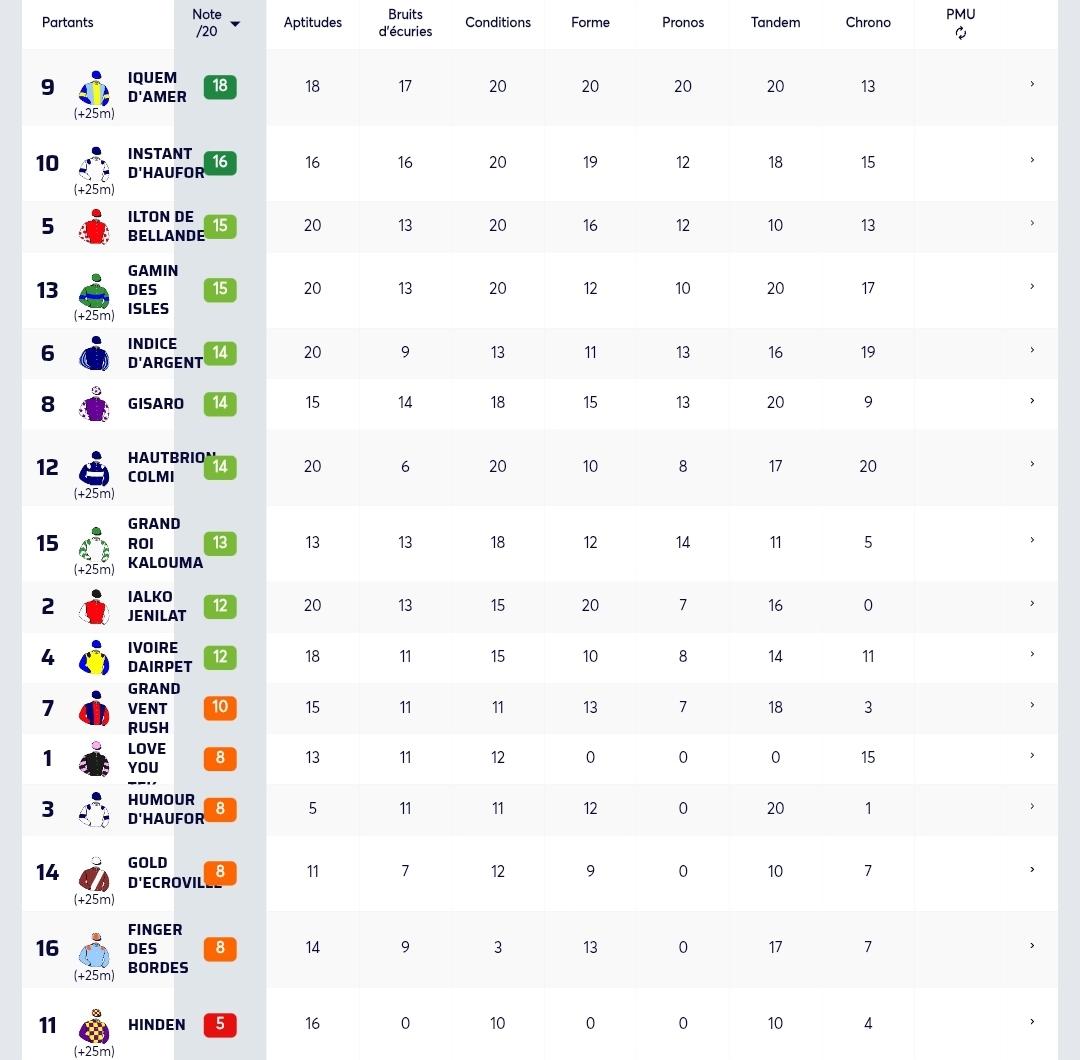Click the Partants column header

click(68, 22)
